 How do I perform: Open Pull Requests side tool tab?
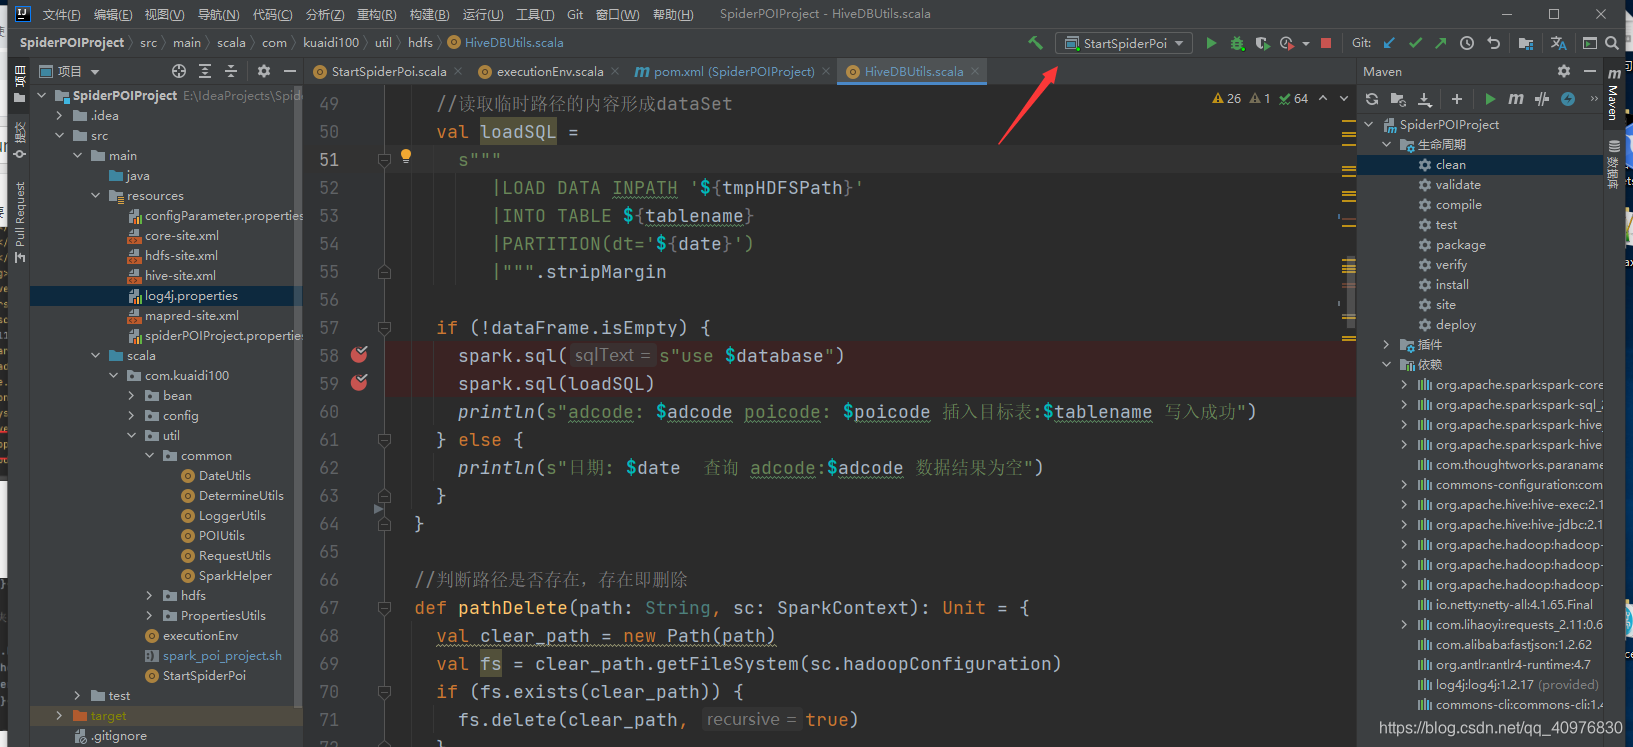pyautogui.click(x=20, y=222)
